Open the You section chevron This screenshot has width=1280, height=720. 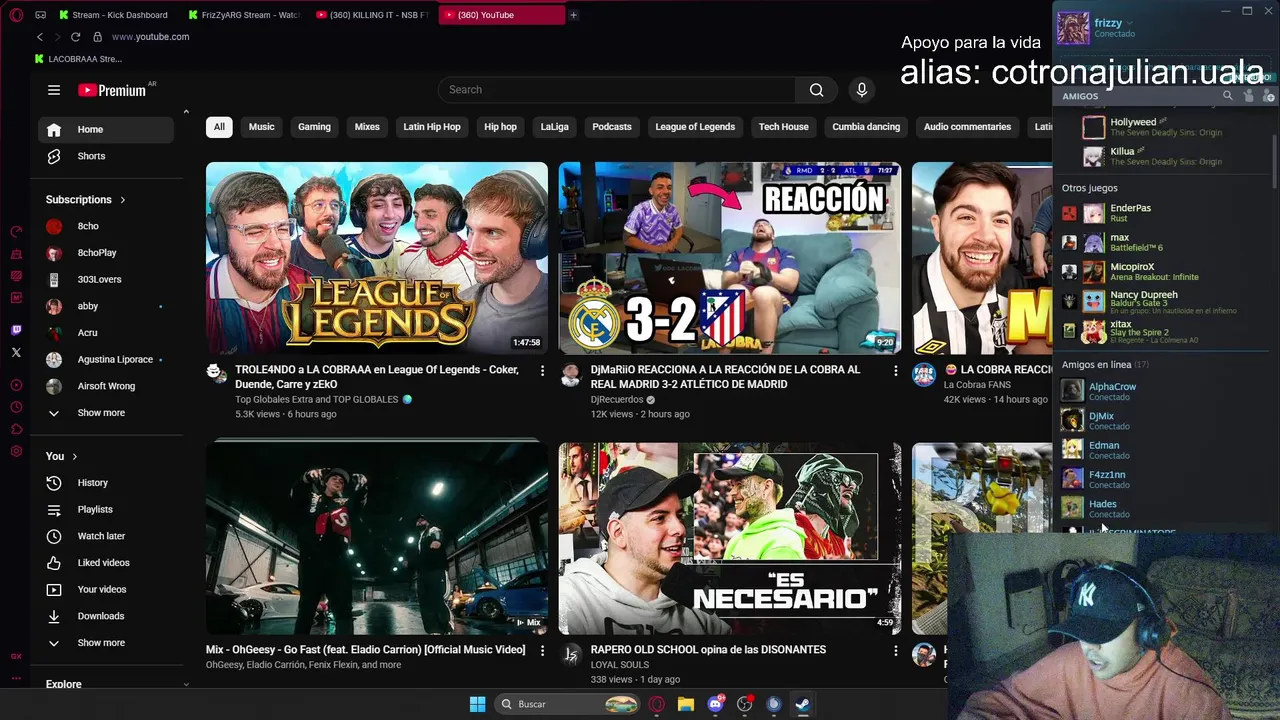tap(74, 457)
